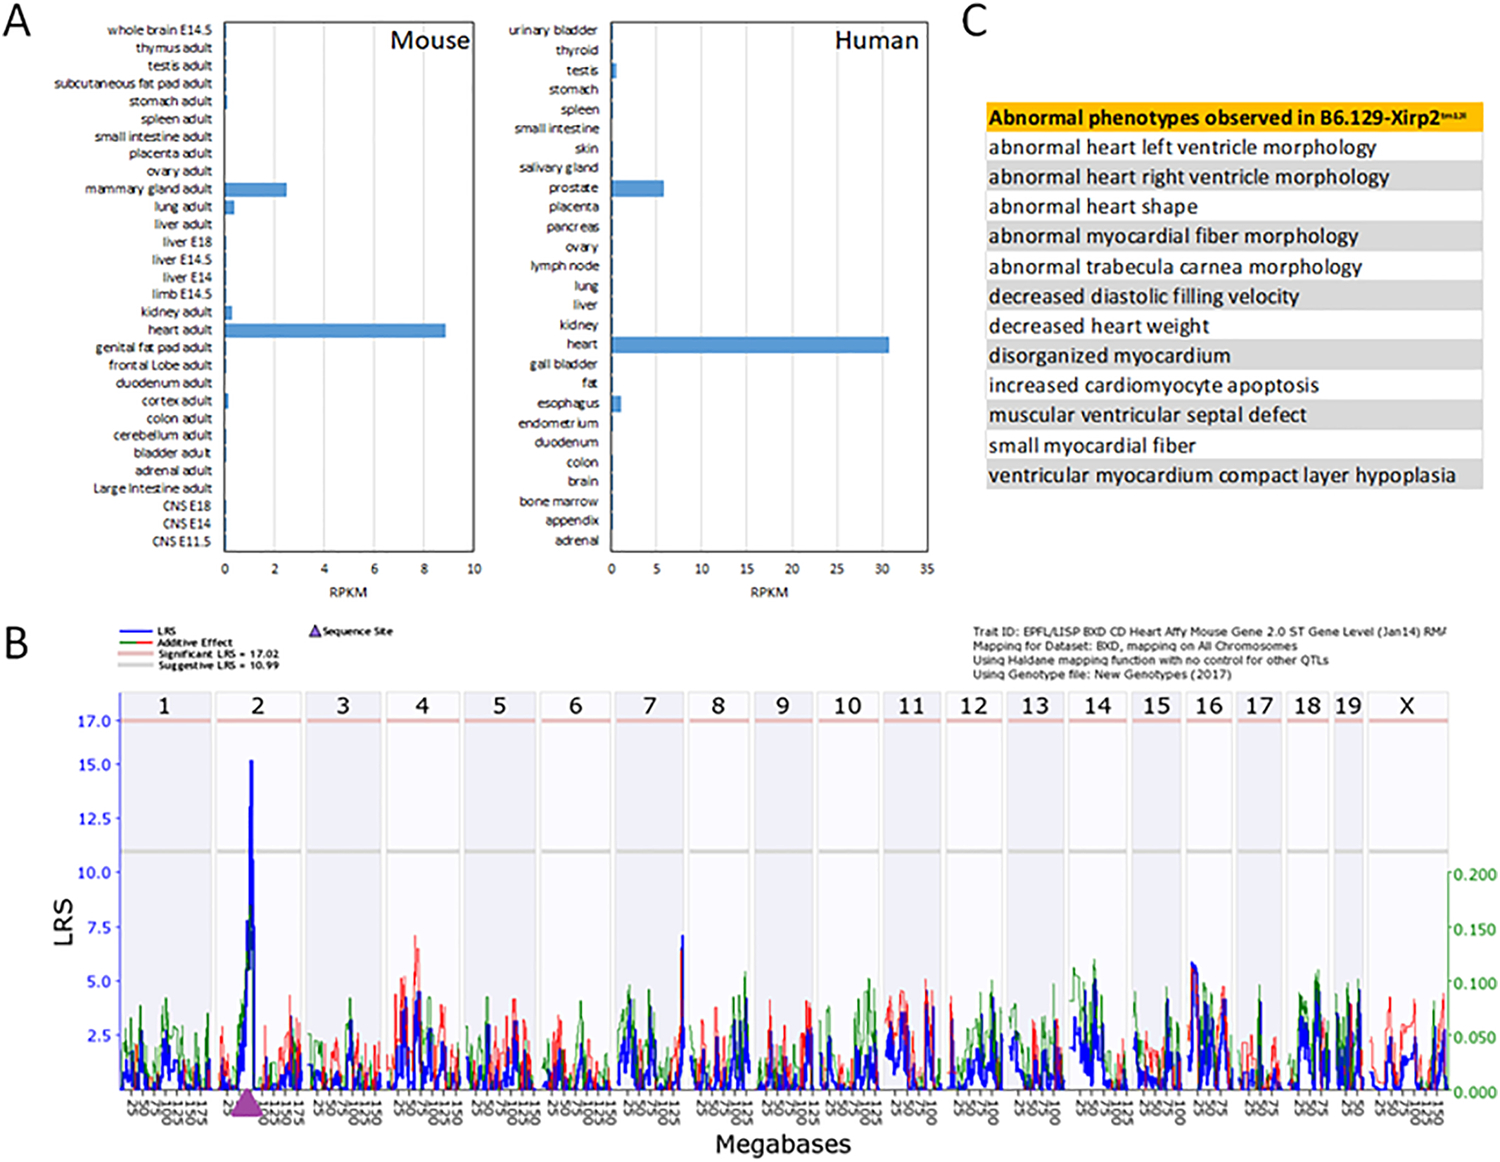Click the chromosome X header in QTL map

tap(1407, 706)
